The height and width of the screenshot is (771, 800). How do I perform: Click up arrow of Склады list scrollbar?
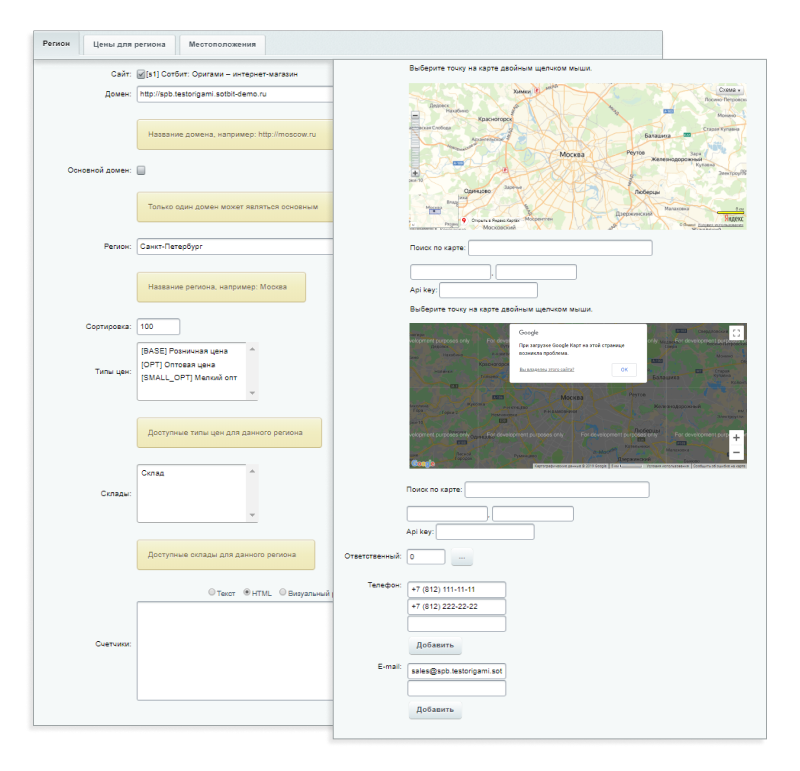(252, 471)
